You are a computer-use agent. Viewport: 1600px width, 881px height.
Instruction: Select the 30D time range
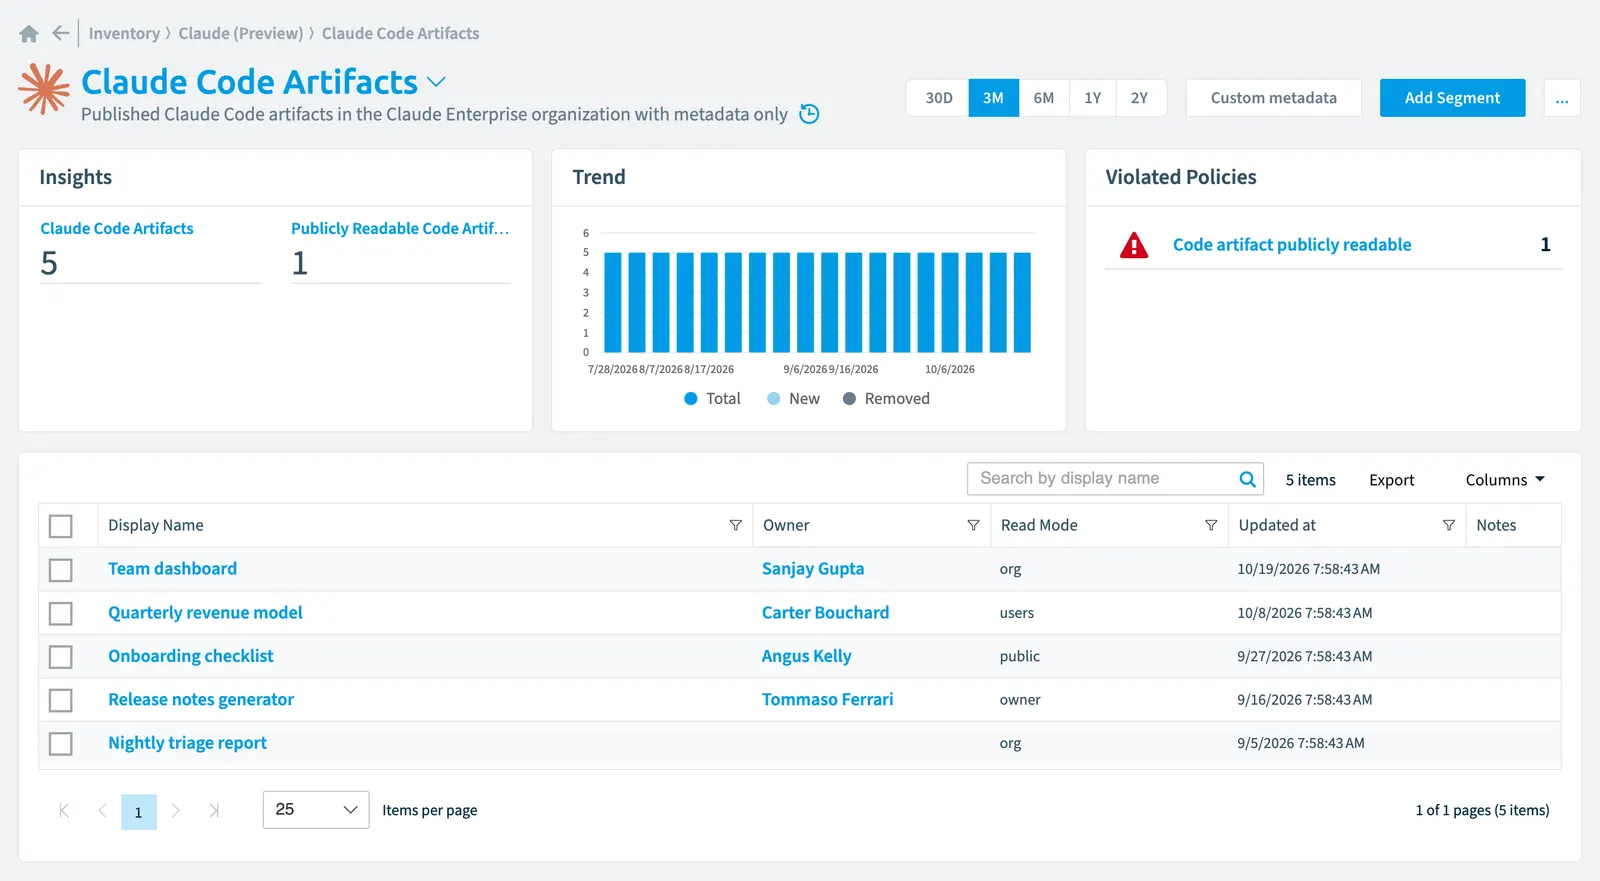pos(939,98)
